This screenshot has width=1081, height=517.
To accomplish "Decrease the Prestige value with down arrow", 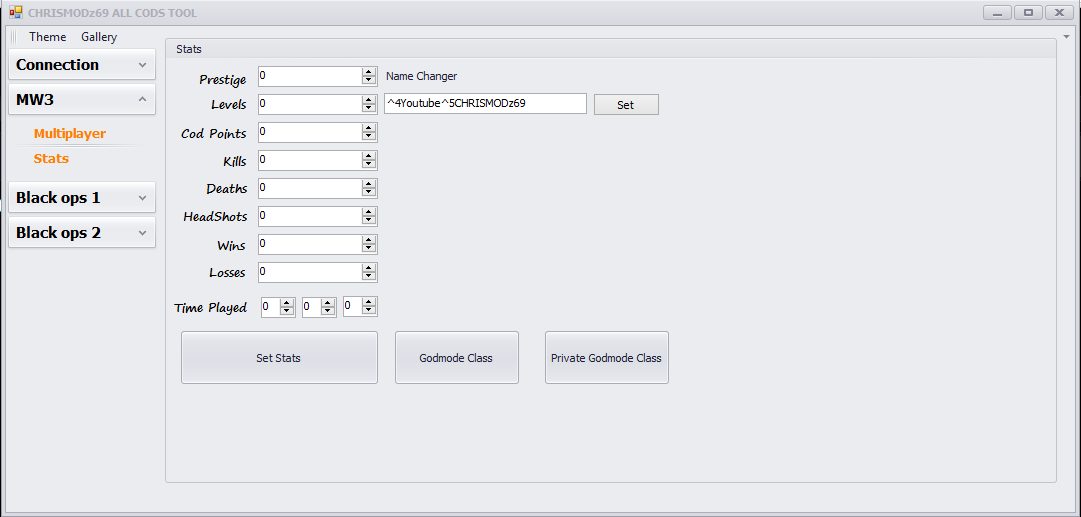I will click(369, 81).
